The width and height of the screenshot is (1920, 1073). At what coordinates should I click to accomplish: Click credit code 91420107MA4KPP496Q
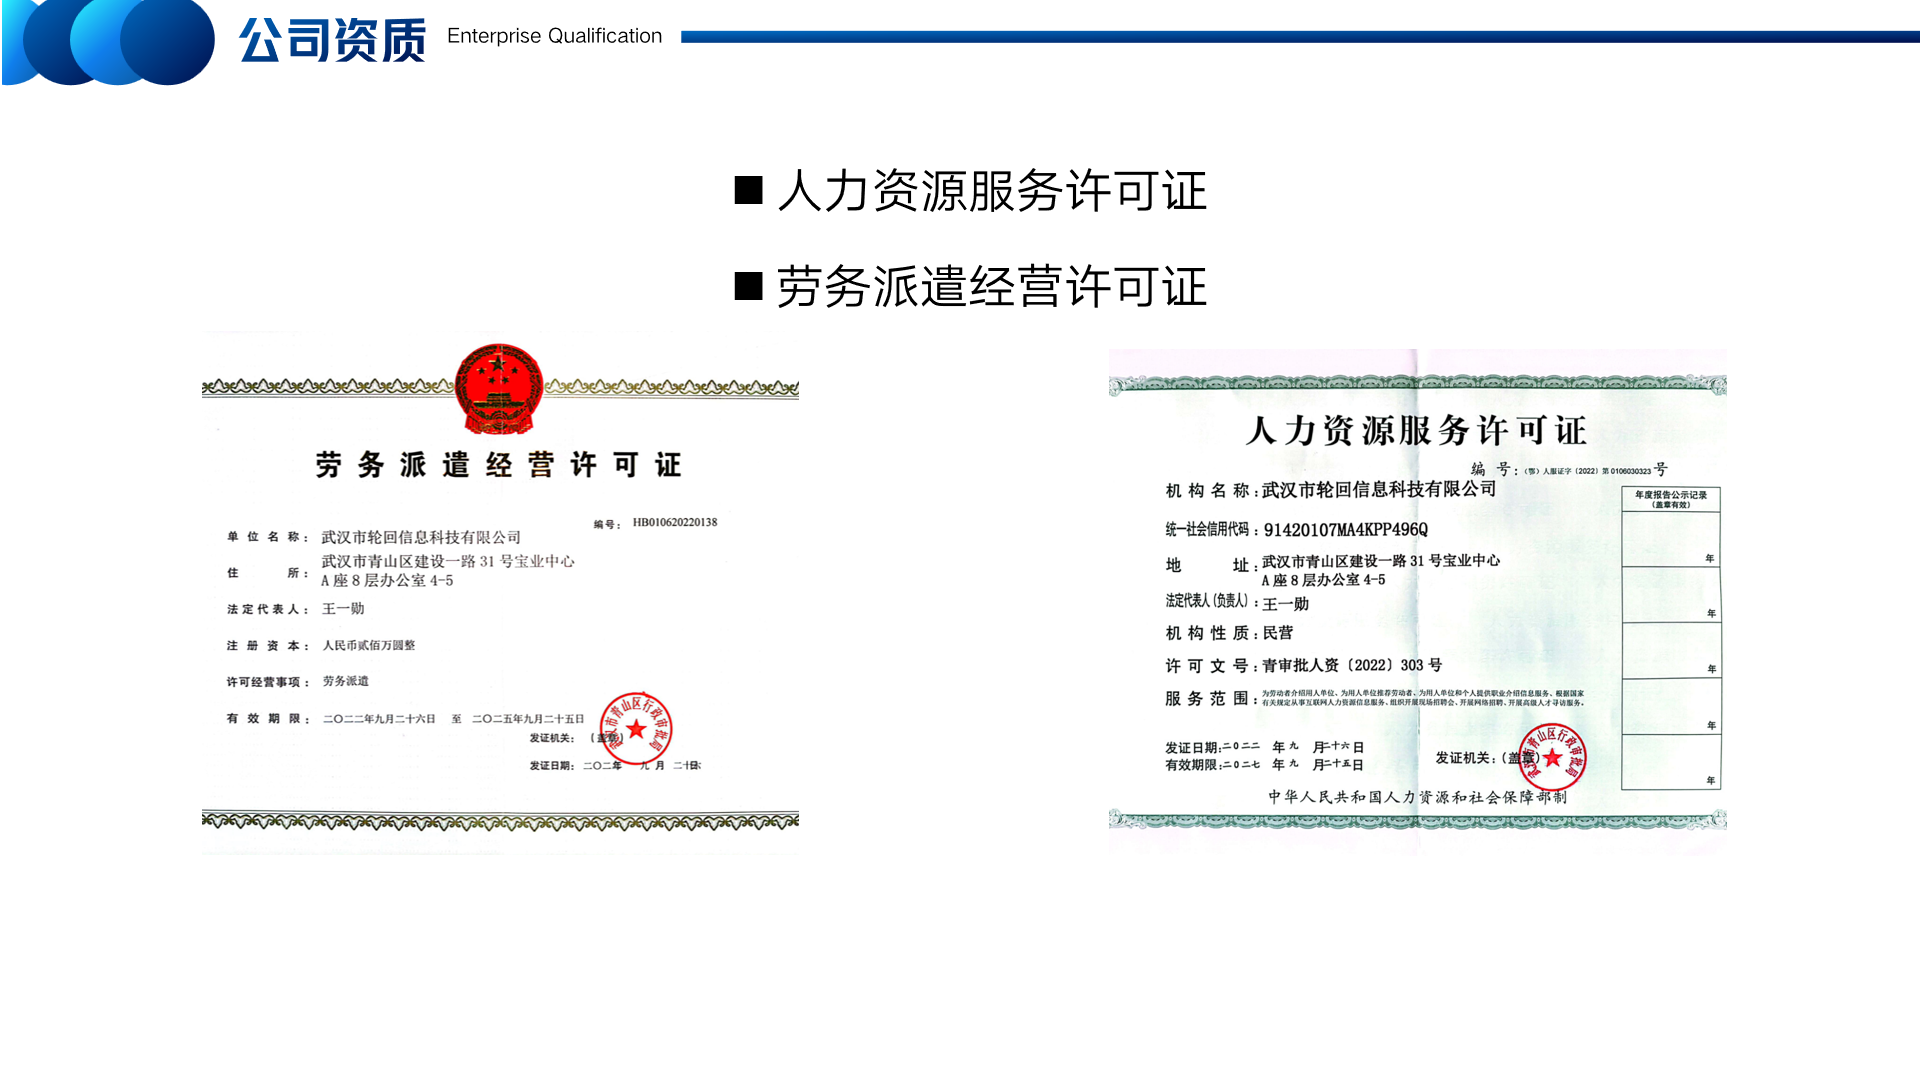pos(1345,529)
